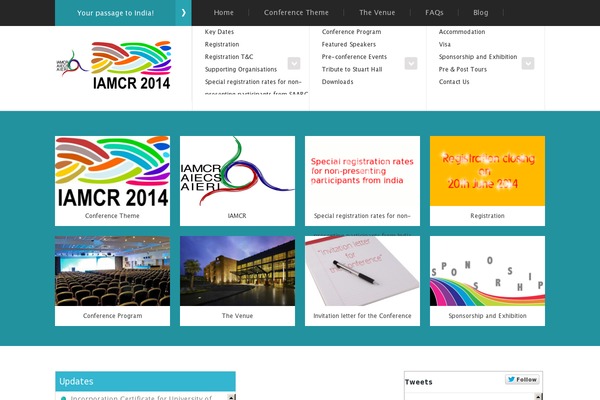Click the Twitter Follow button
Screen dimensions: 600x400
(x=522, y=379)
